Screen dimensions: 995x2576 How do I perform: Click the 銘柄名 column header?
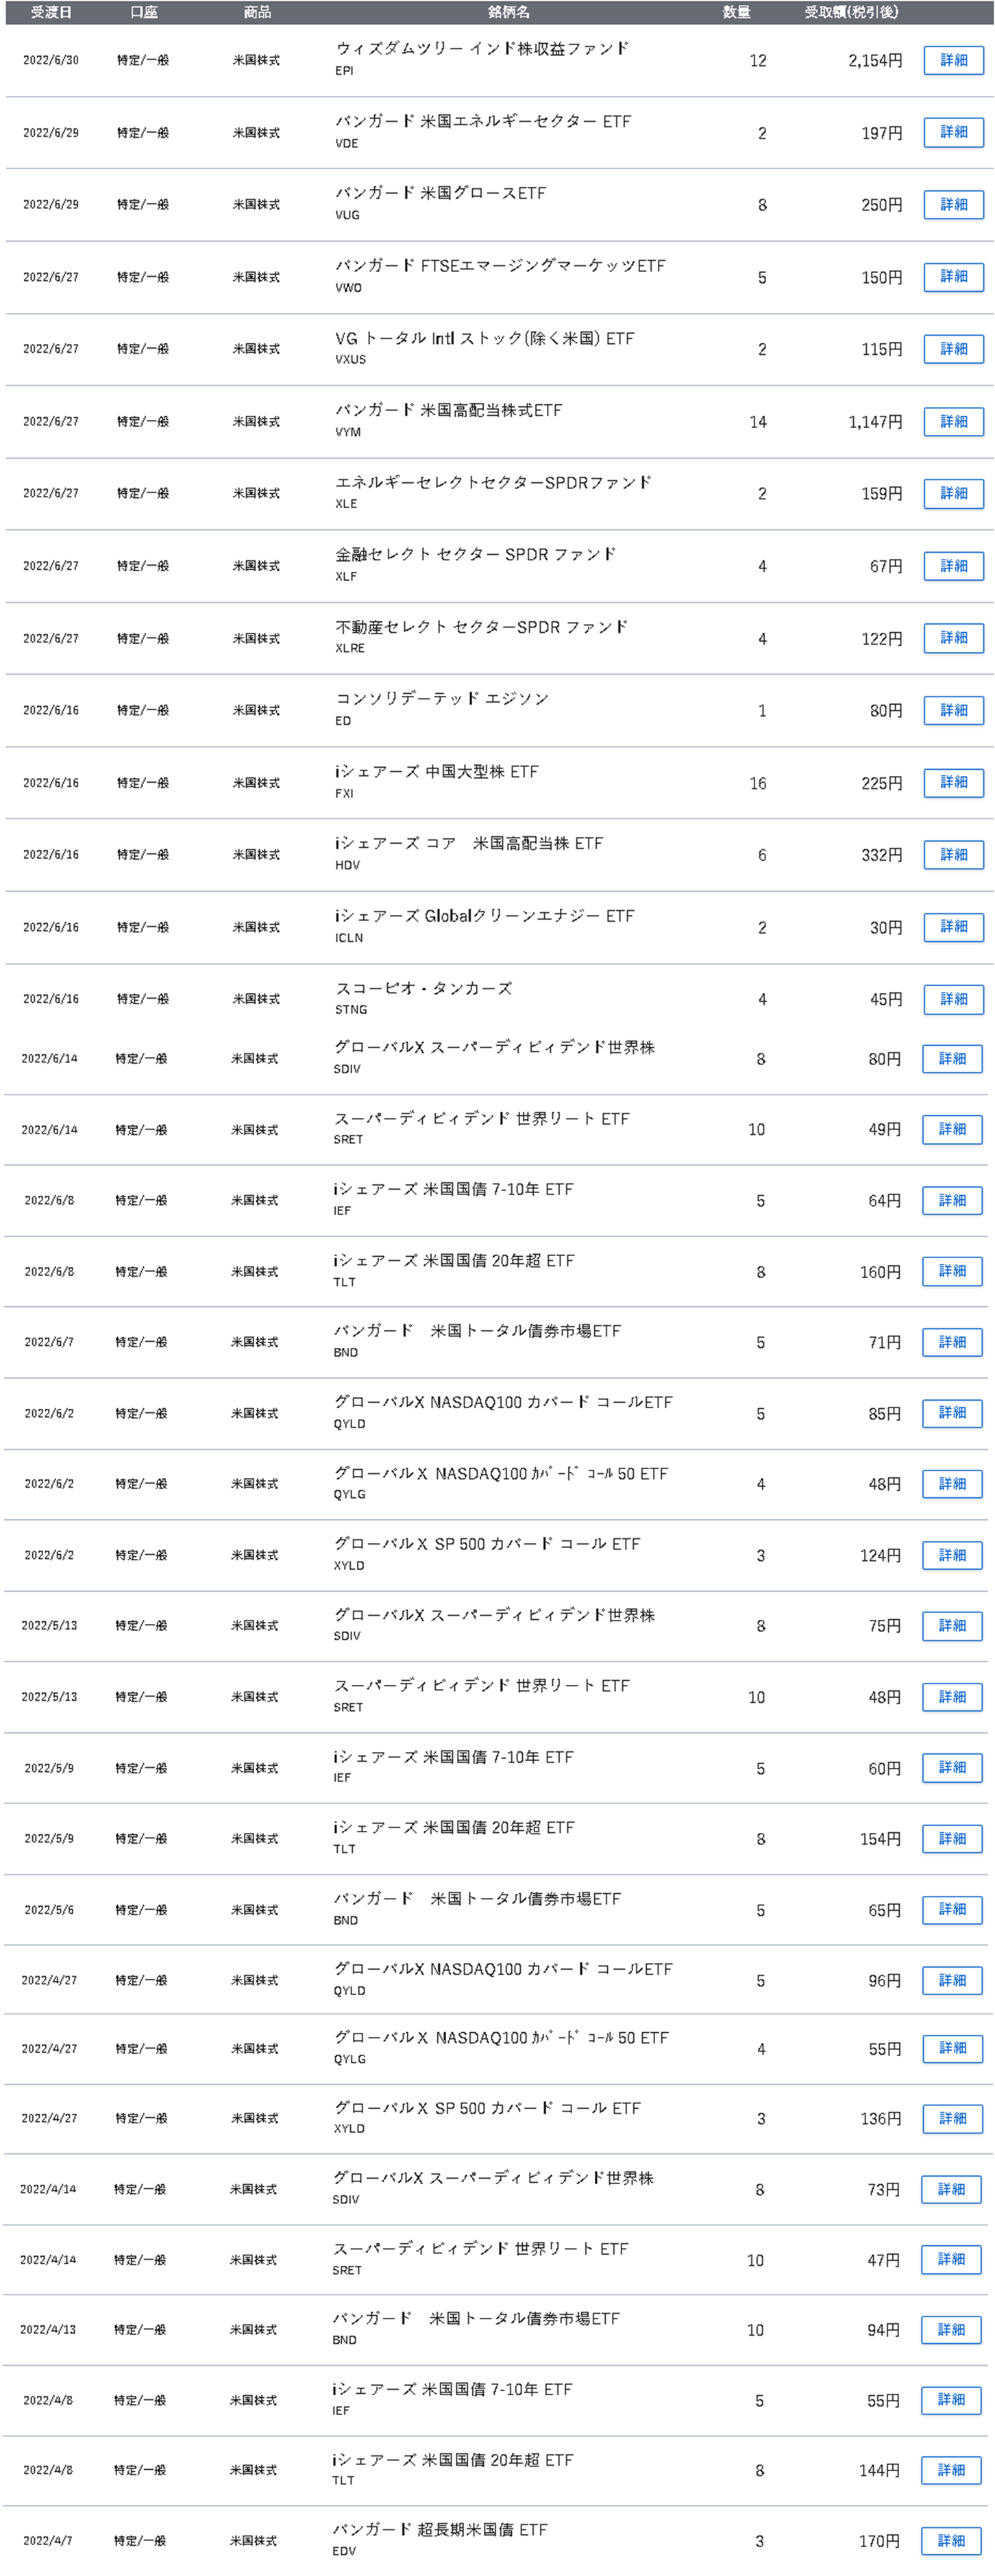[508, 12]
